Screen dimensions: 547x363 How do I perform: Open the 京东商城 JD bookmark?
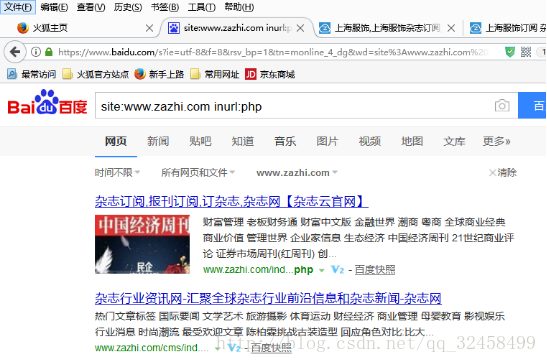coord(270,74)
